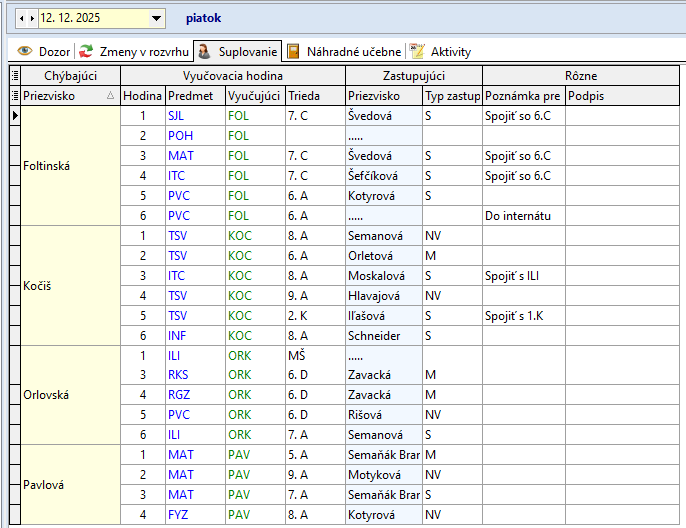Image resolution: width=686 pixels, height=528 pixels.
Task: Open the Náhradné učebne tab
Action: [x=344, y=51]
